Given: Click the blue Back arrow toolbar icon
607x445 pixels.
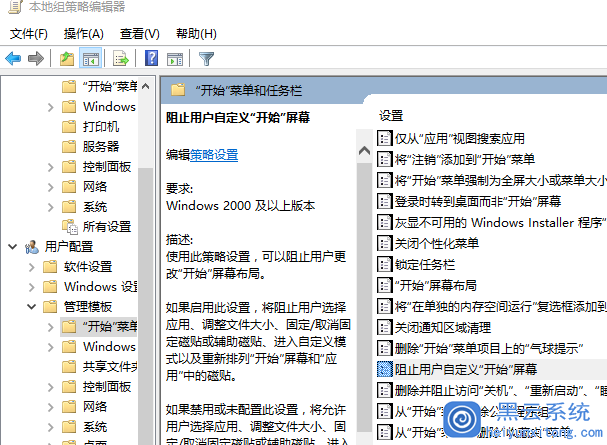Looking at the screenshot, I should point(13,59).
